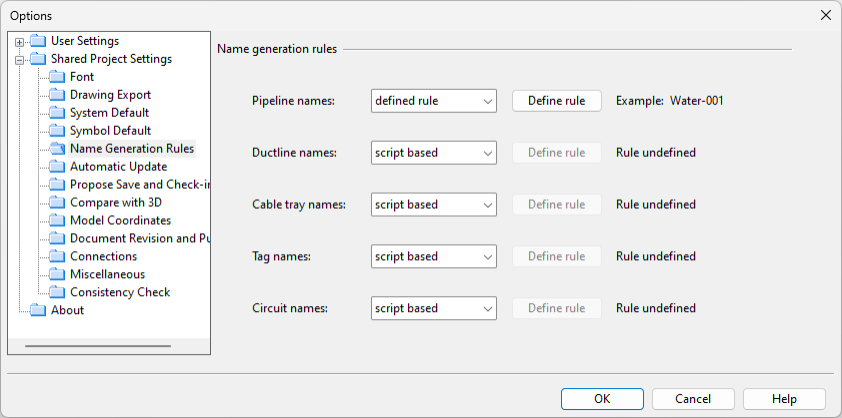Click the Symbol Default folder icon
Image resolution: width=842 pixels, height=418 pixels.
(x=58, y=131)
